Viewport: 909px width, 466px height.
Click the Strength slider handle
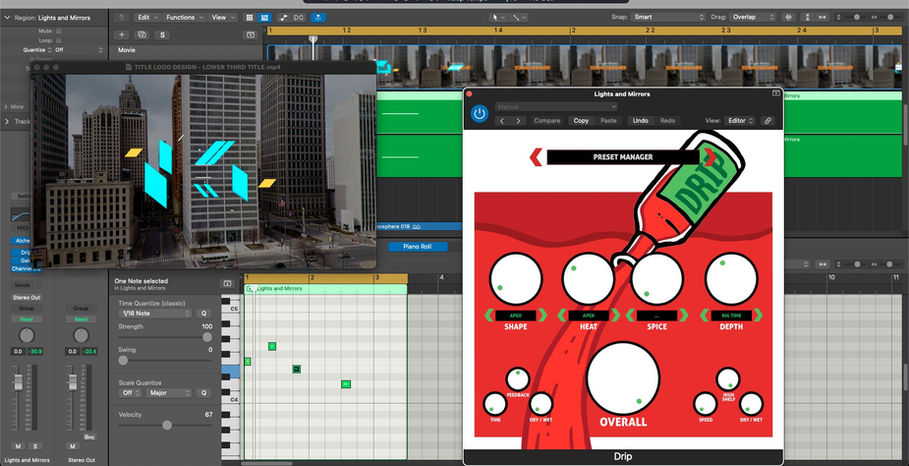207,337
